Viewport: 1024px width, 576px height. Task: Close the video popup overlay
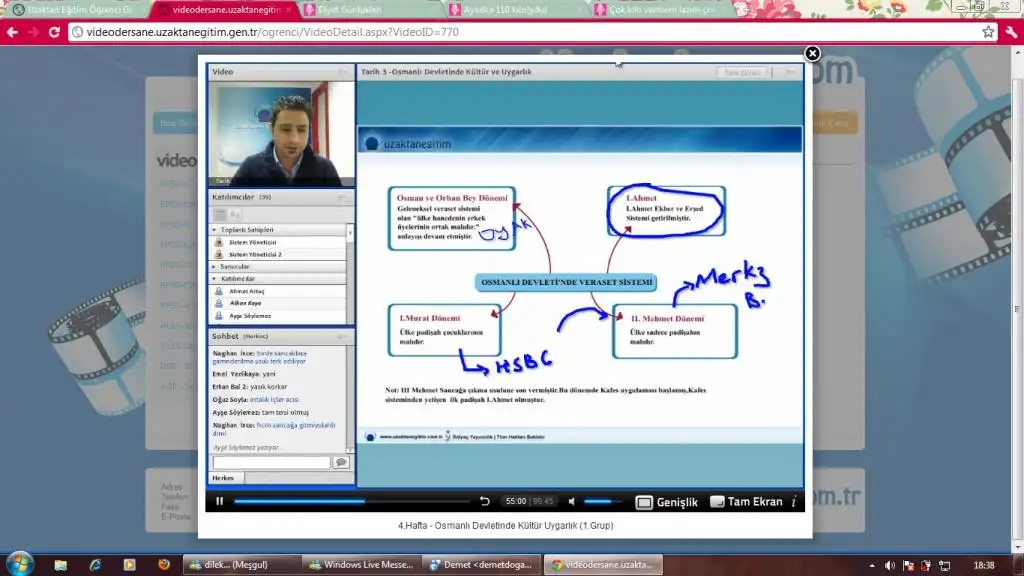[812, 53]
